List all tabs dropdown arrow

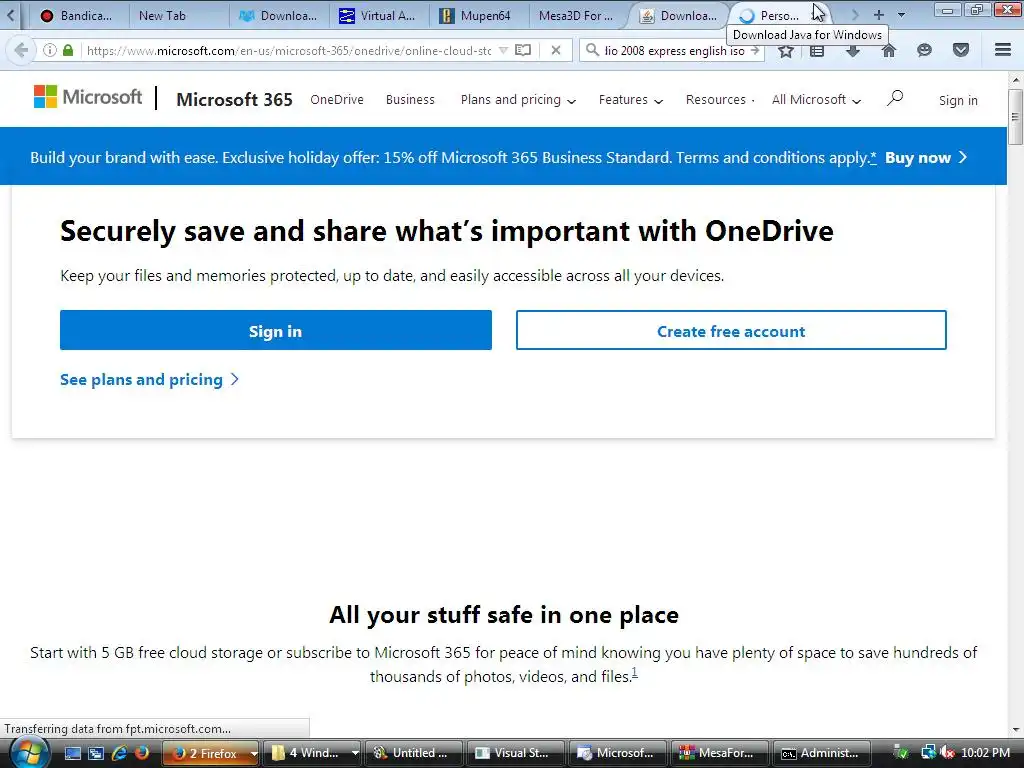901,14
